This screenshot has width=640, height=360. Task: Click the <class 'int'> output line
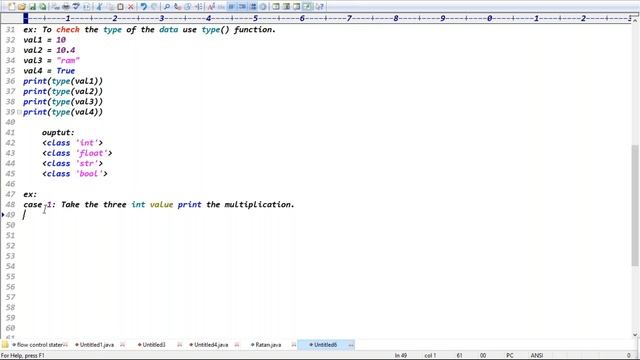click(72, 143)
